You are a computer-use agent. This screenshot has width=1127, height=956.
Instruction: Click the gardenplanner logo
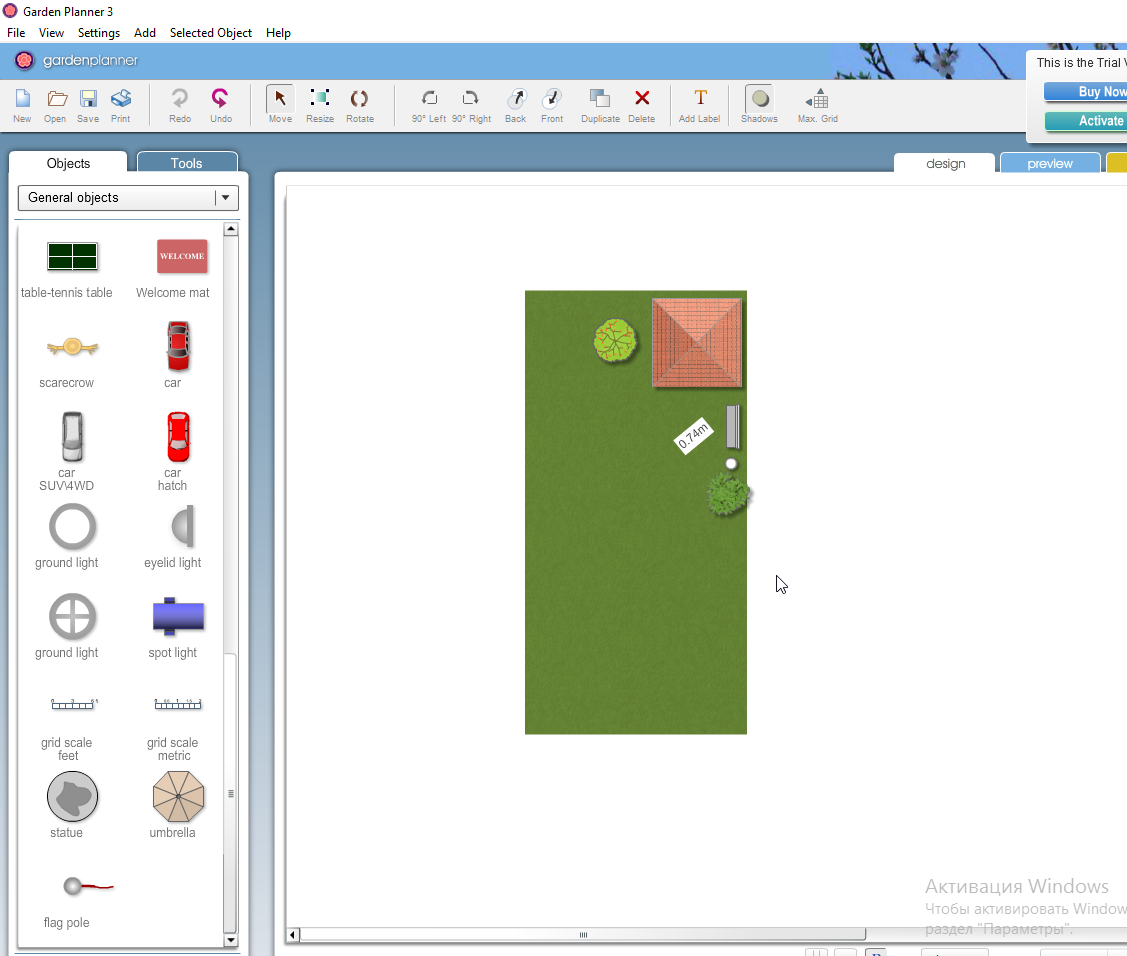(x=76, y=60)
